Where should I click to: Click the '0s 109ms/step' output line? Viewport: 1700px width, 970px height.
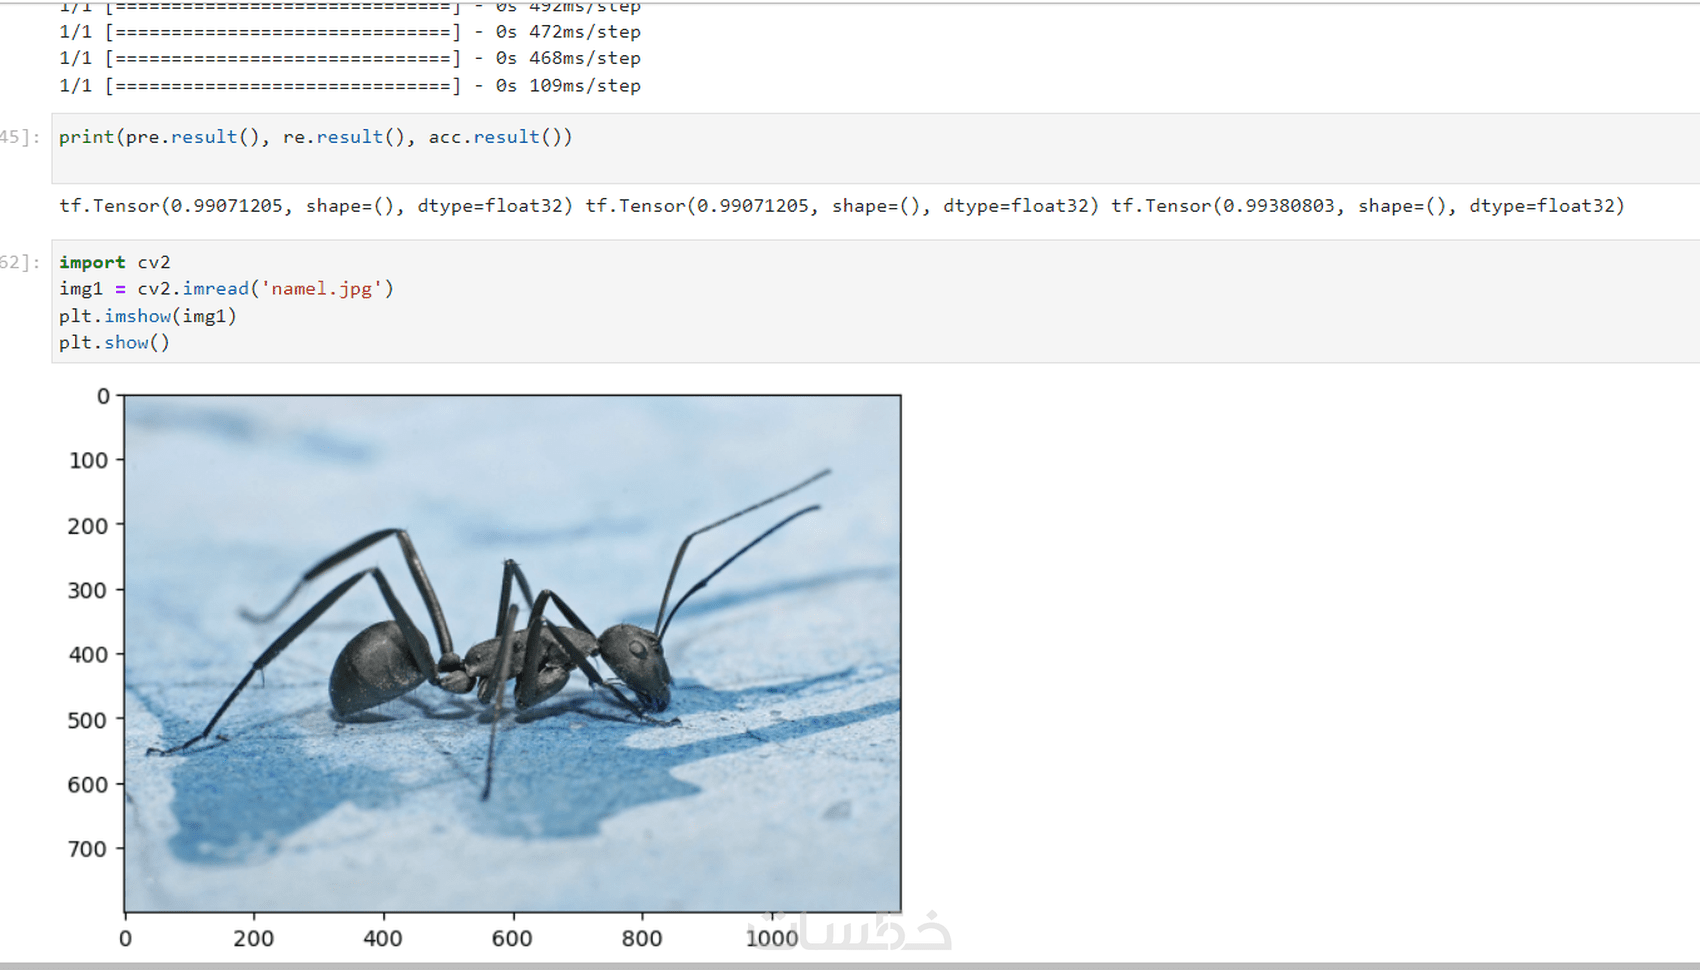[x=350, y=86]
